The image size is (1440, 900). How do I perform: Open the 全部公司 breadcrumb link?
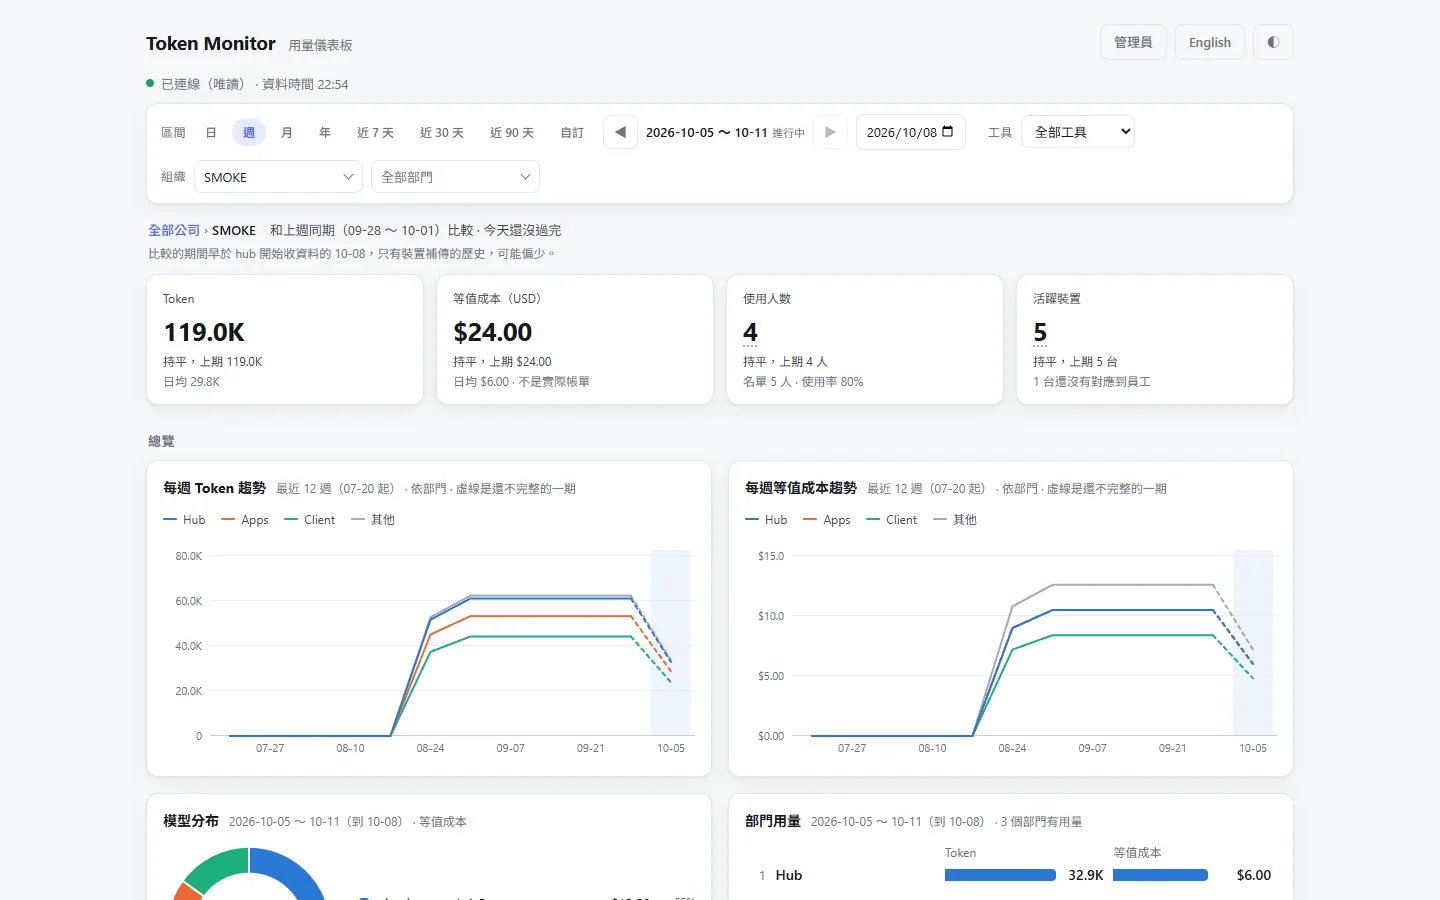click(174, 230)
